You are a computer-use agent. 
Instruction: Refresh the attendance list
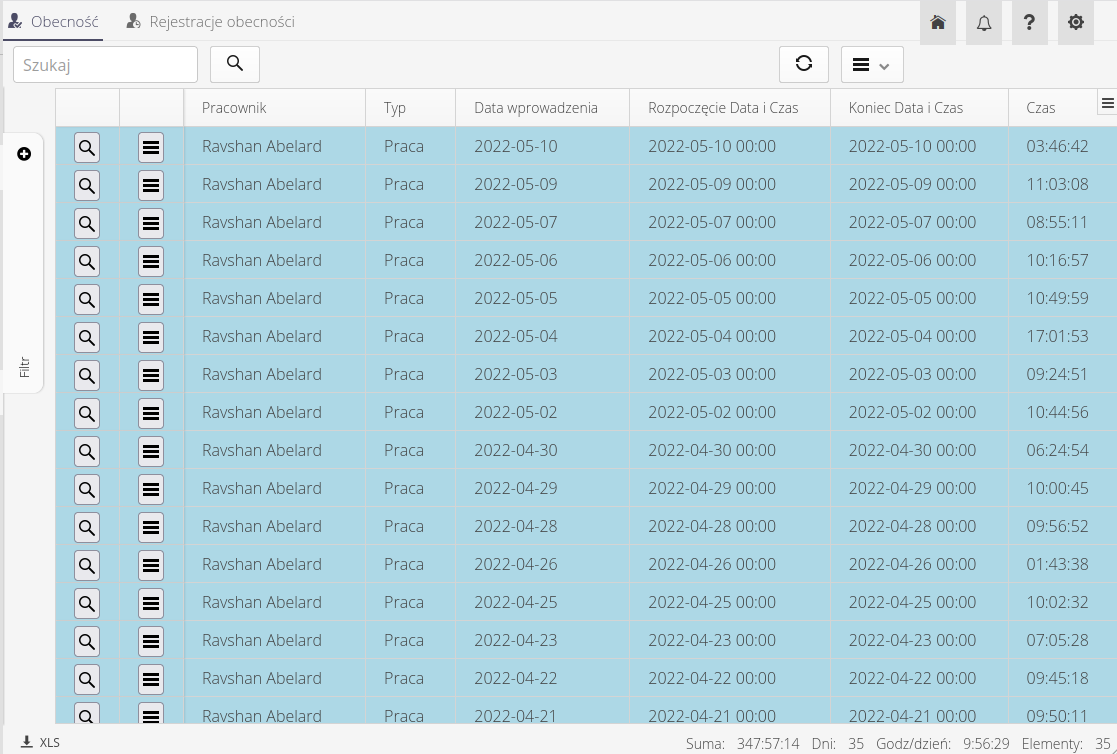pyautogui.click(x=804, y=64)
